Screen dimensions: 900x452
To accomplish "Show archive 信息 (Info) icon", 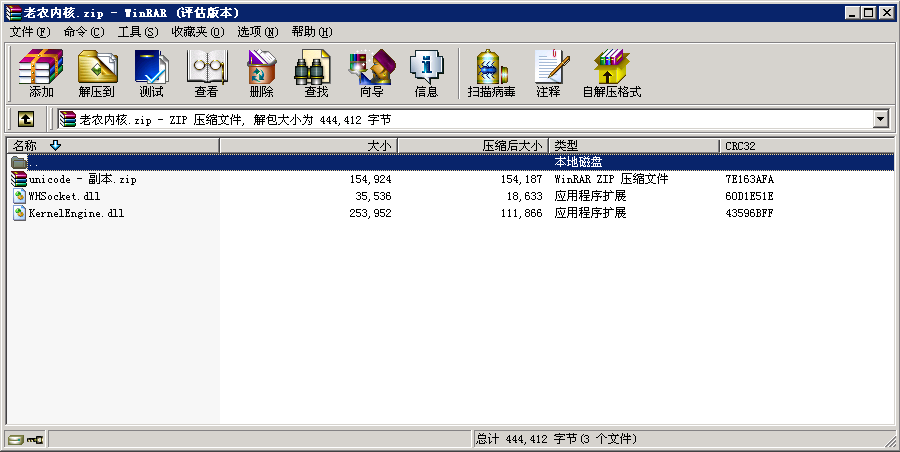I will point(426,73).
